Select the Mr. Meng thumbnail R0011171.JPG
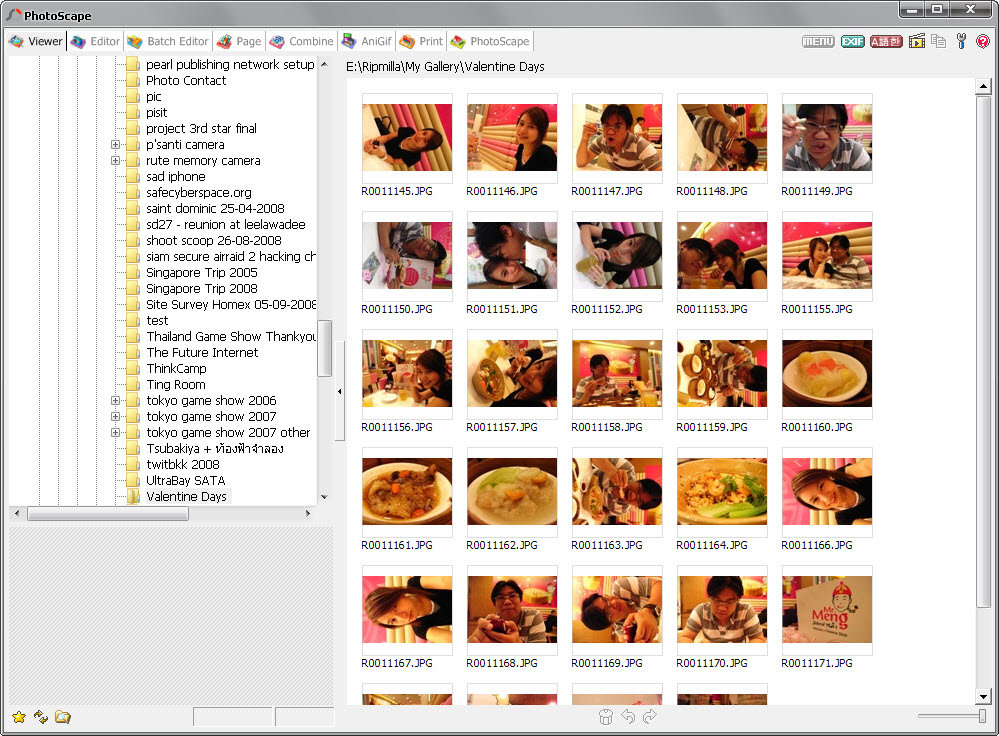999x736 pixels. point(827,609)
